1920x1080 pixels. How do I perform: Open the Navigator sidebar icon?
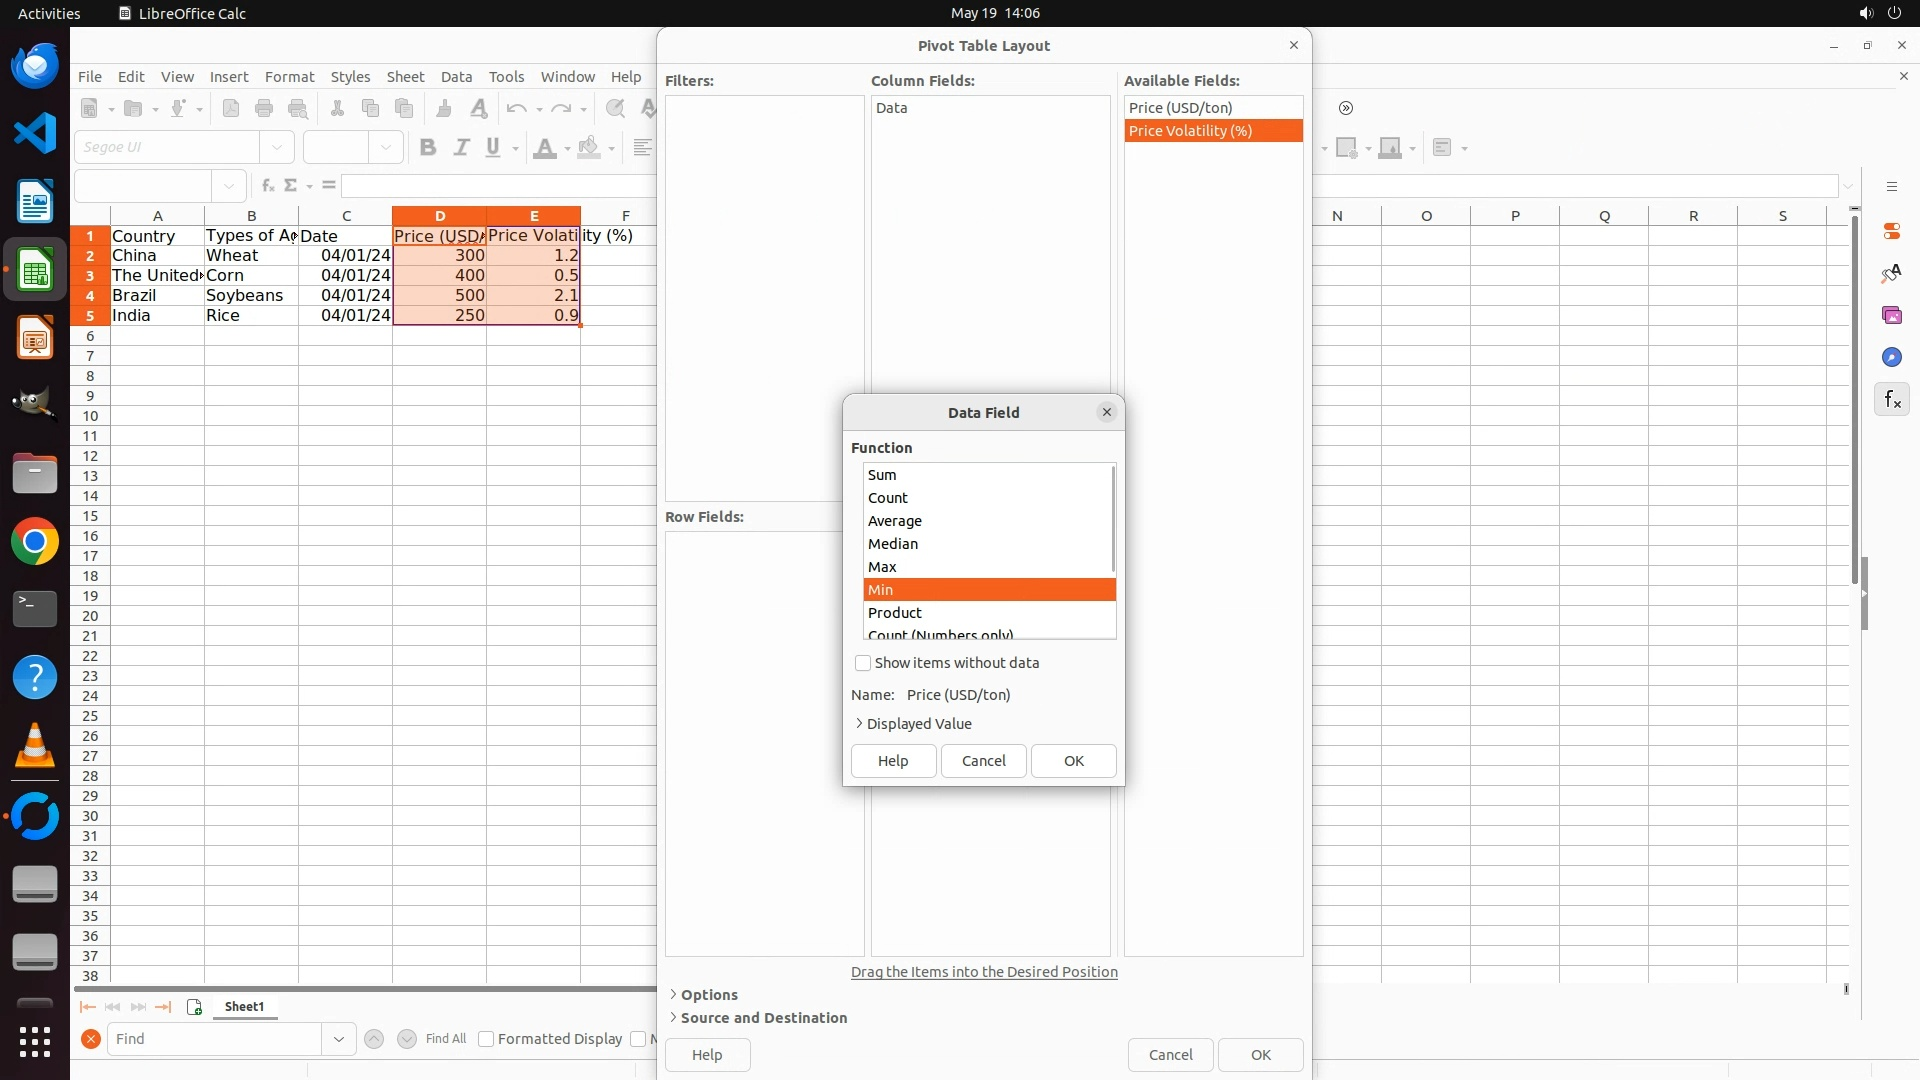point(1891,358)
